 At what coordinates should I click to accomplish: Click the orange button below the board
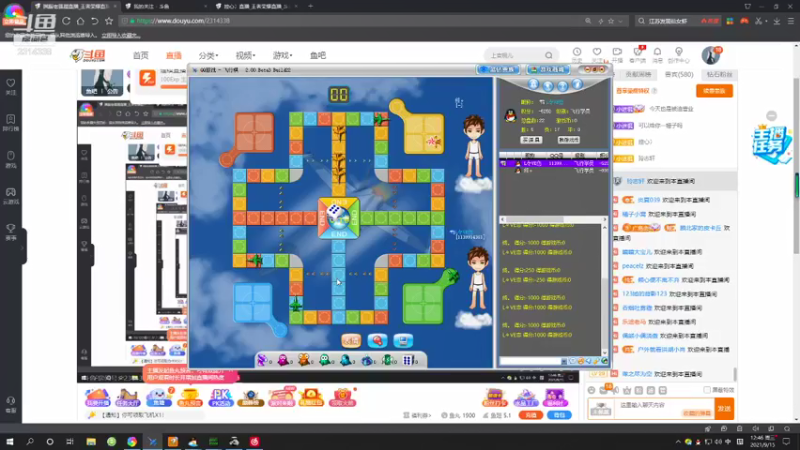351,341
